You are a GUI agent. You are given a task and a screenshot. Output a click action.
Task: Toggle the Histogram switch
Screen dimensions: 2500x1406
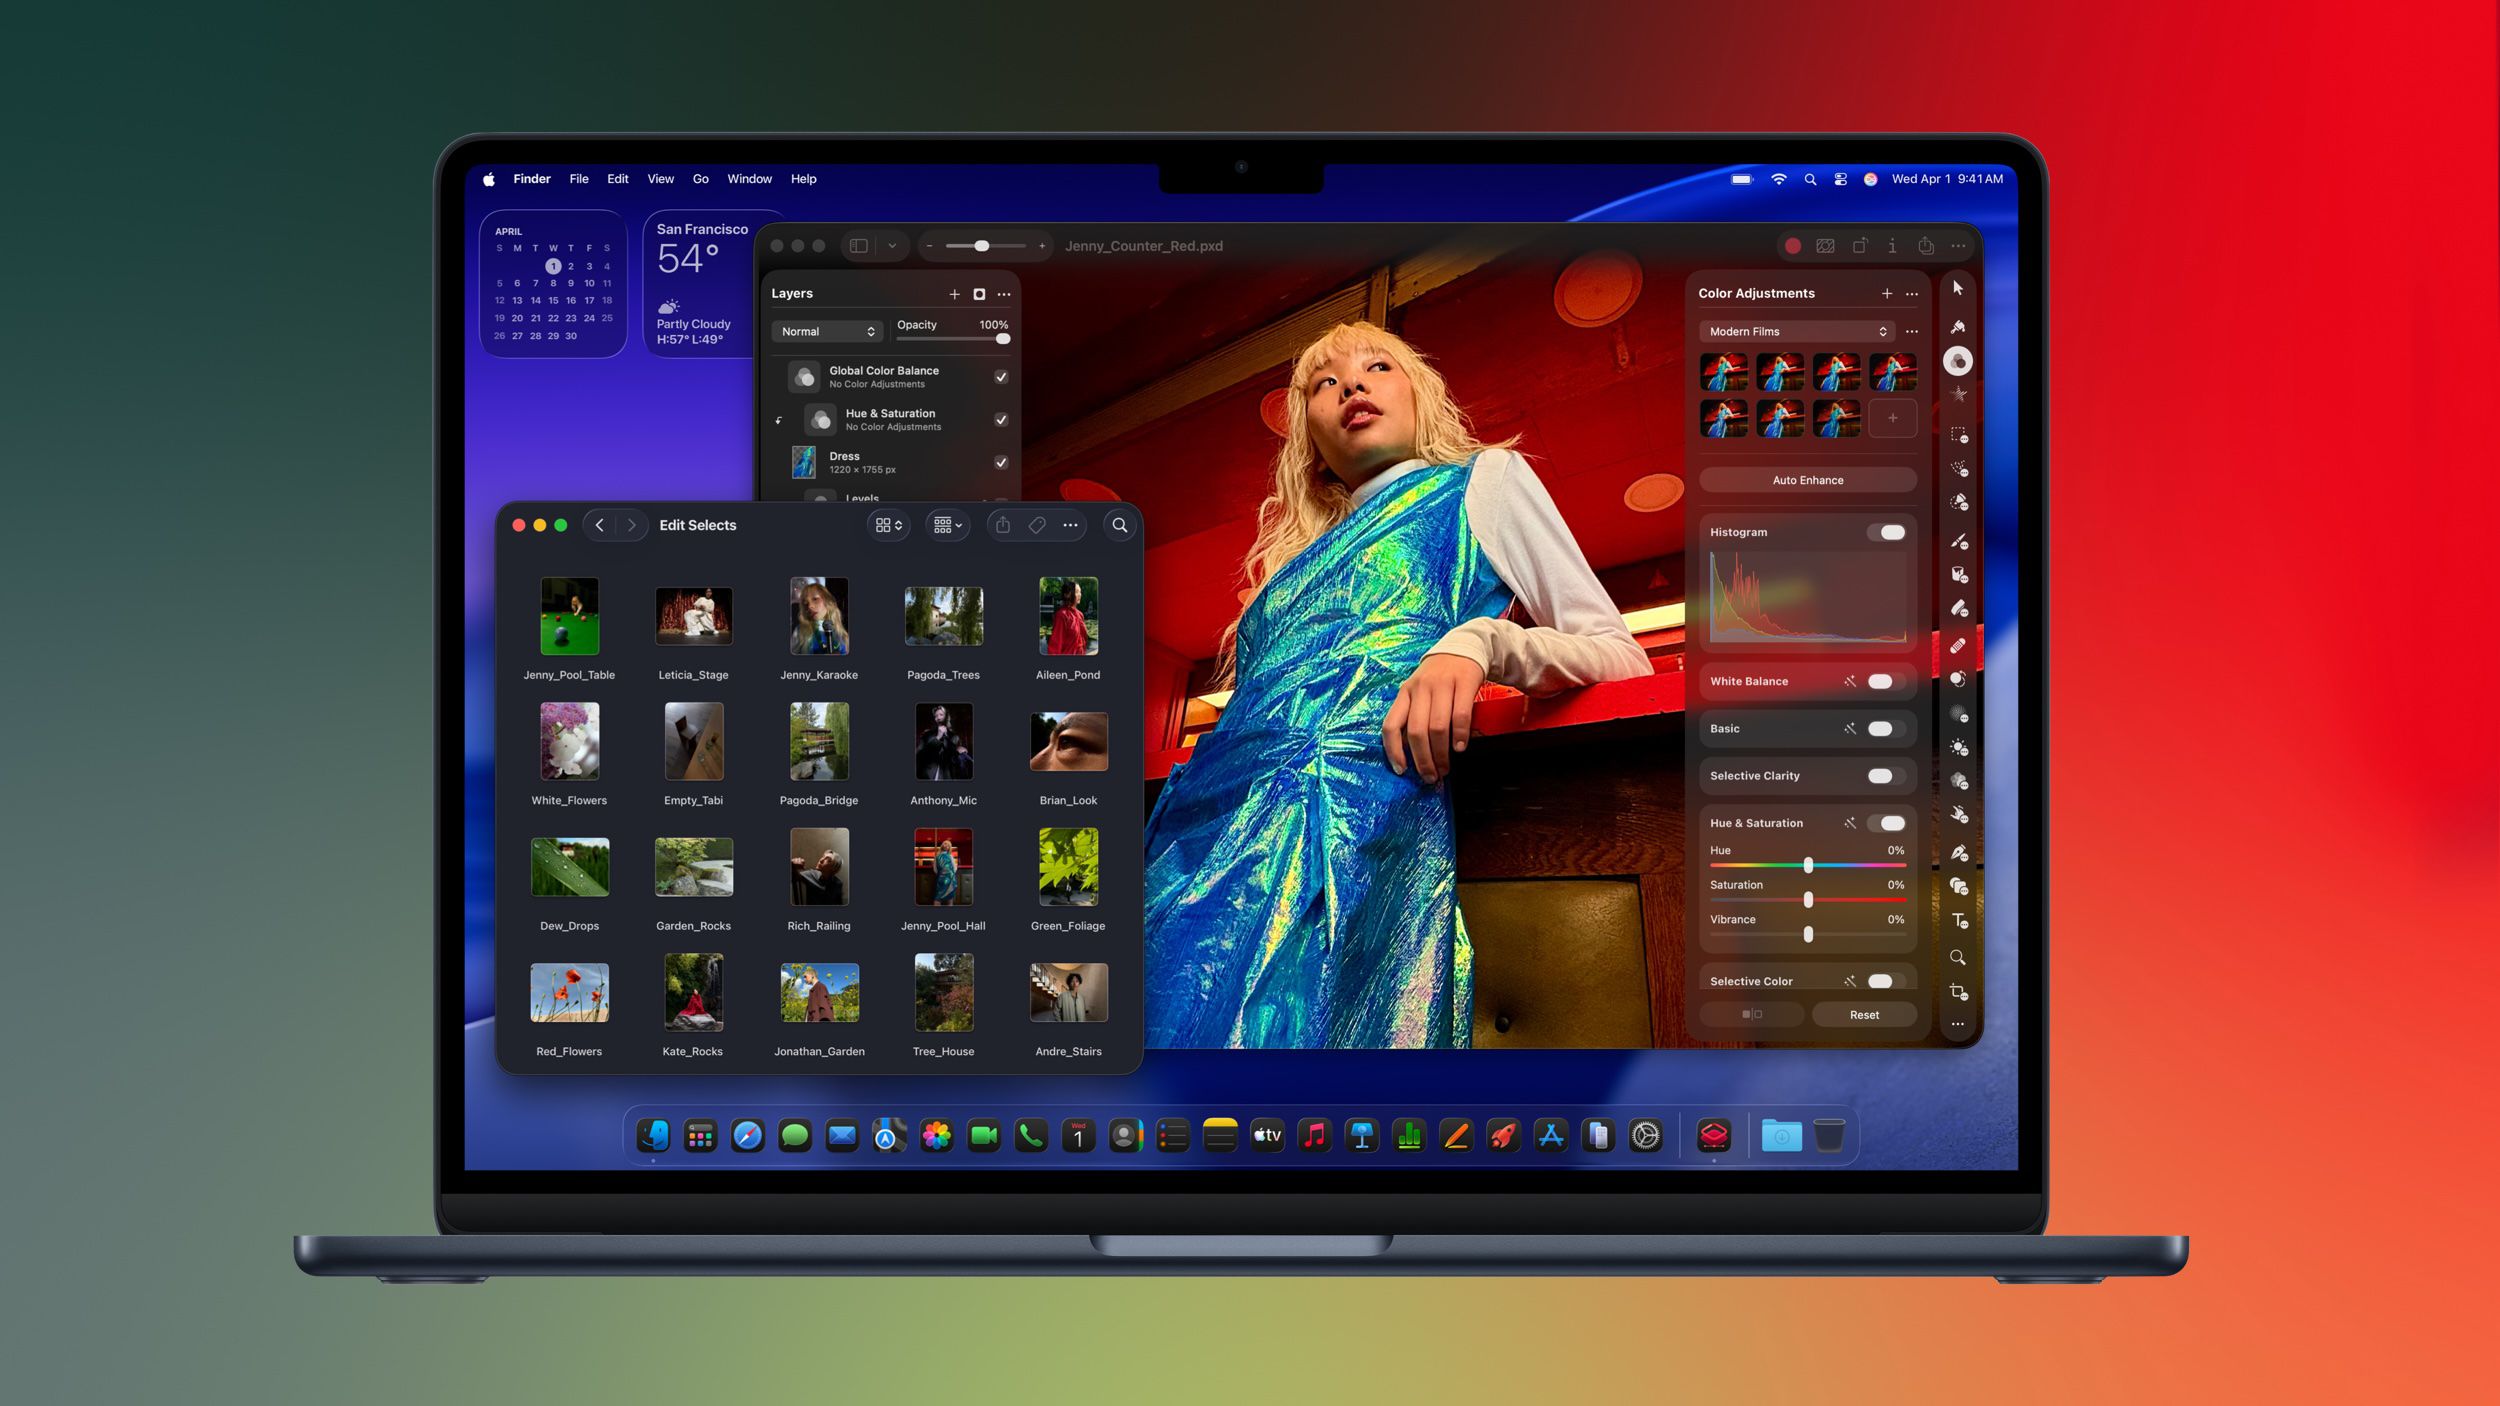1886,532
